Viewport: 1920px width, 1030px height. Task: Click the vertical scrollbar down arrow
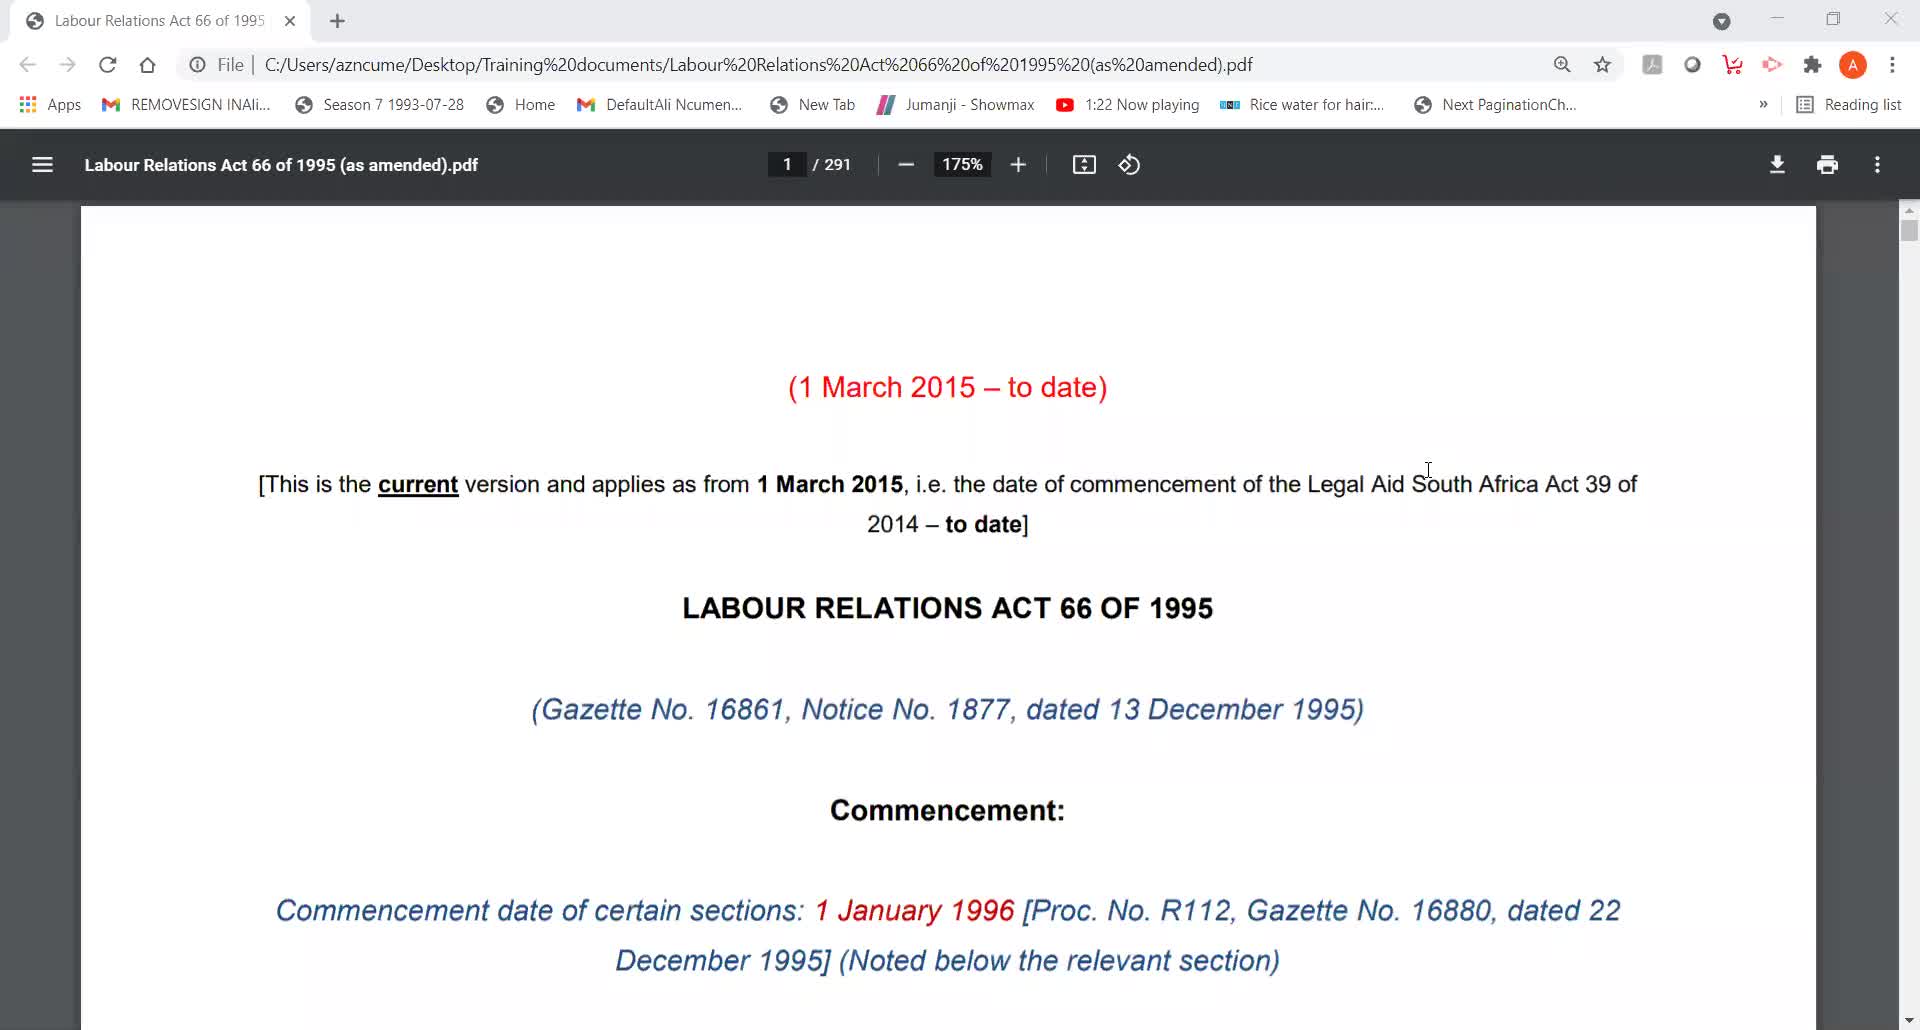point(1909,1020)
